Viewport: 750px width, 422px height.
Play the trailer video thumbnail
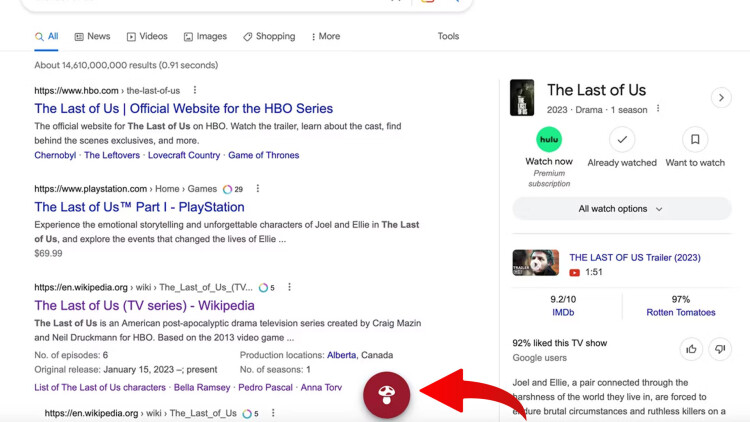point(536,263)
